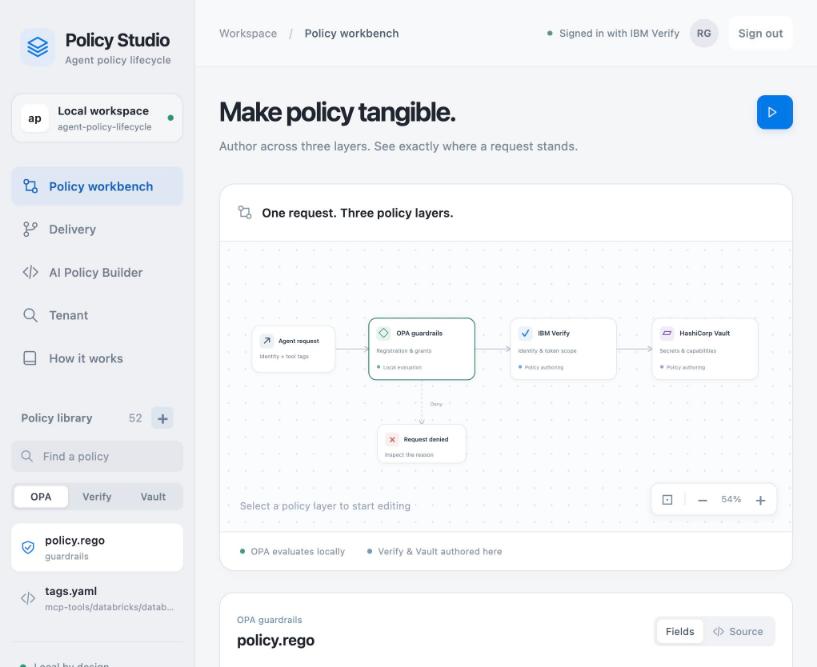This screenshot has height=667, width=817.
Task: Click the Tenant magnifier icon
Action: pos(30,315)
